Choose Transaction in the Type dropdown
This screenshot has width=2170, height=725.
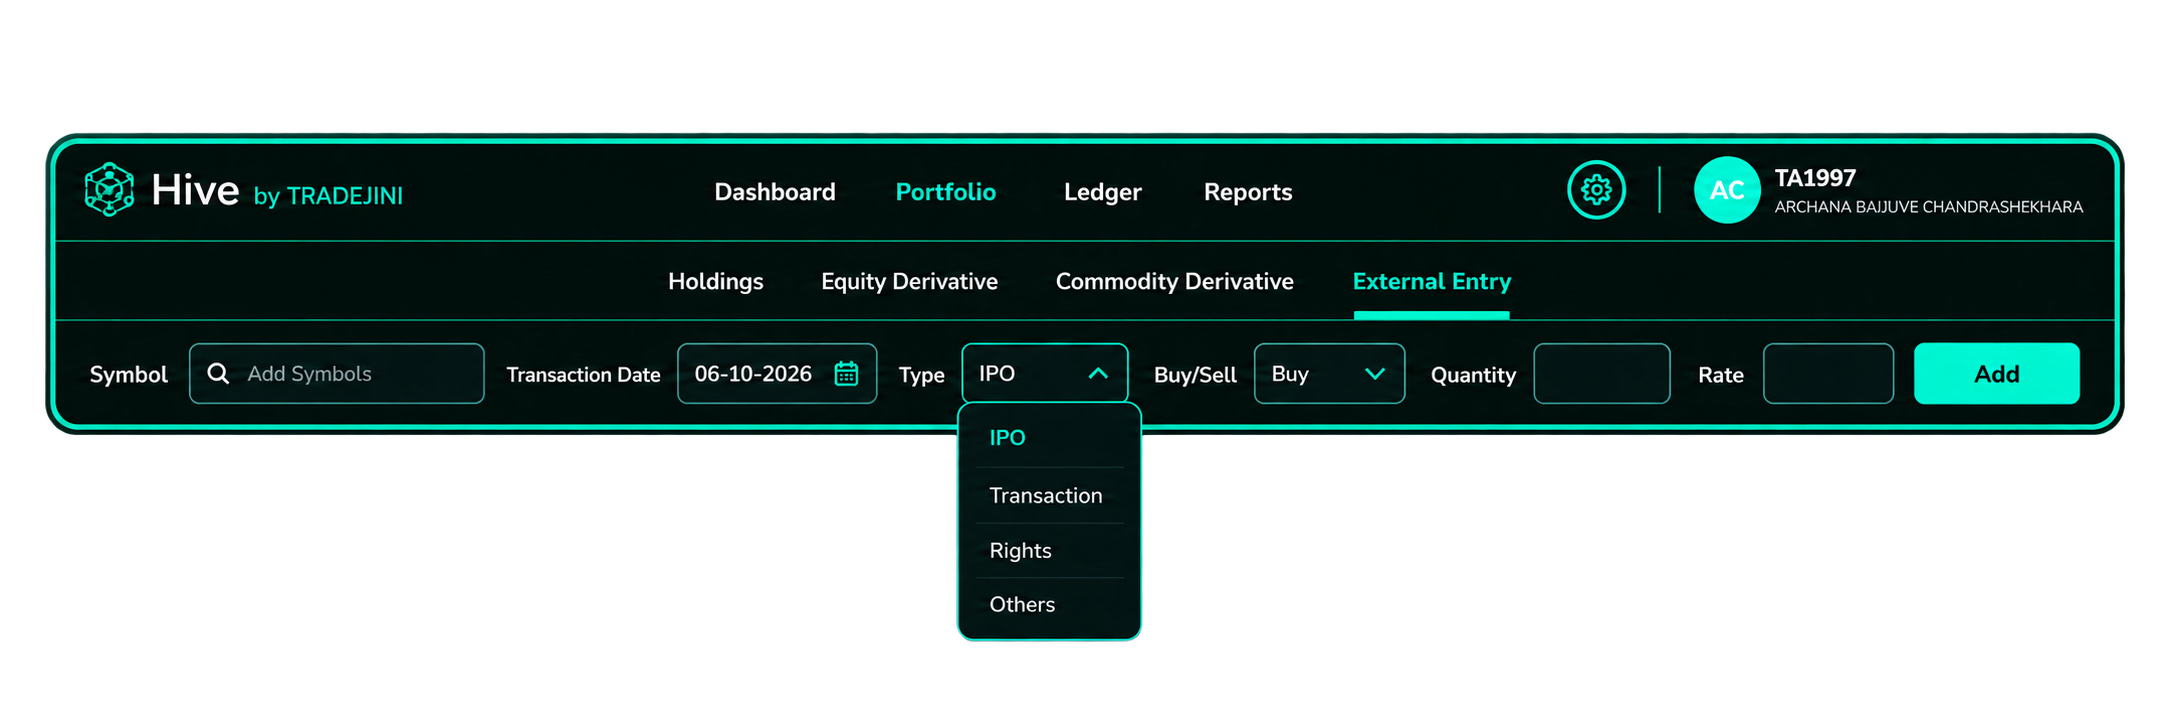(x=1048, y=495)
